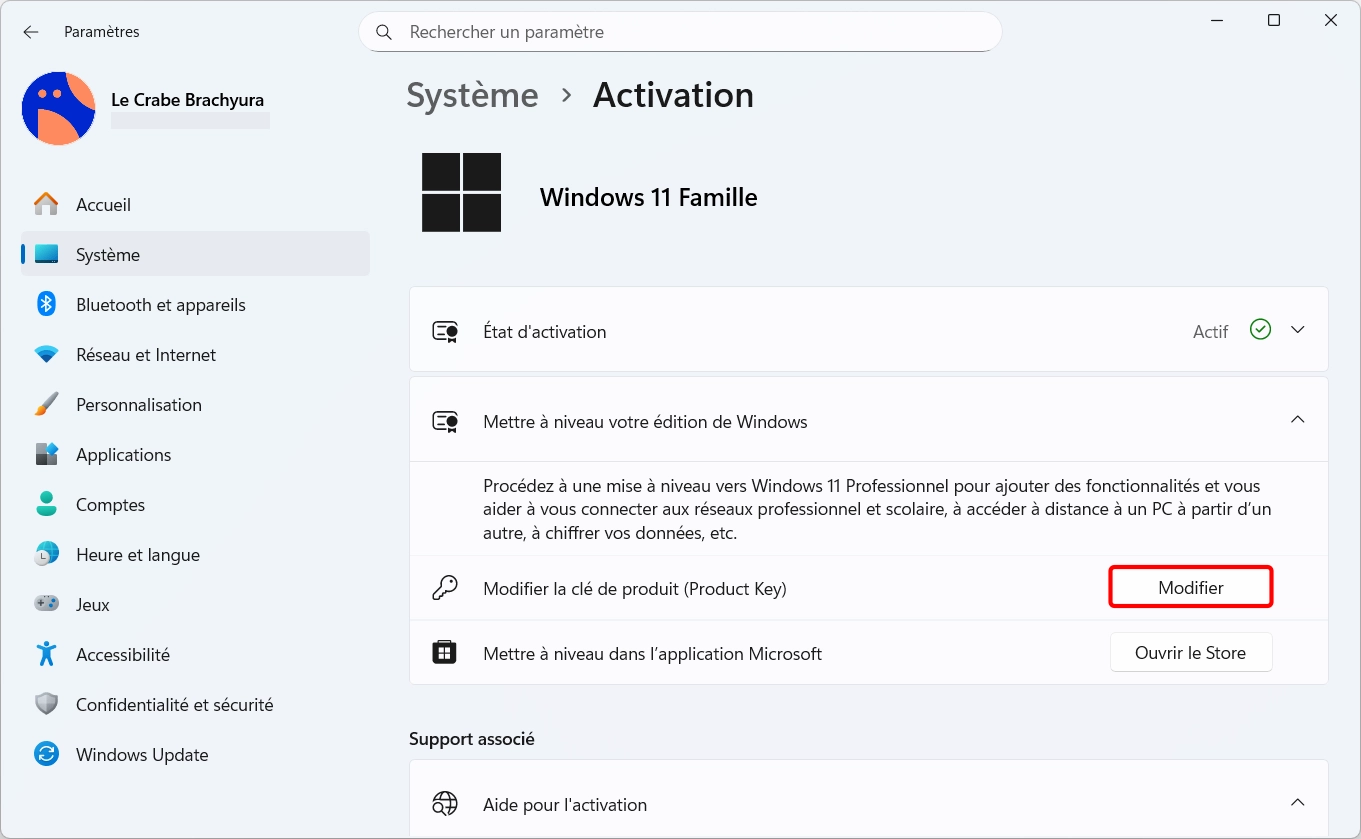
Task: Open Bluetooth et appareils icon
Action: click(x=46, y=305)
